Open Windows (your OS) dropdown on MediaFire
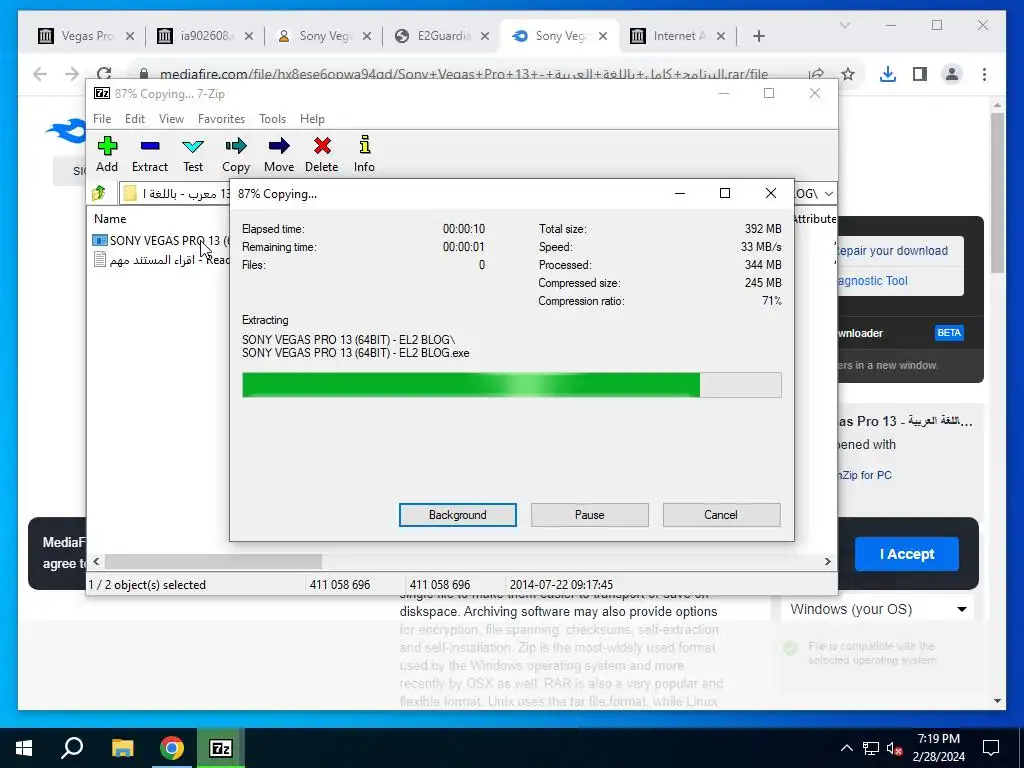Viewport: 1024px width, 768px height. pos(876,609)
